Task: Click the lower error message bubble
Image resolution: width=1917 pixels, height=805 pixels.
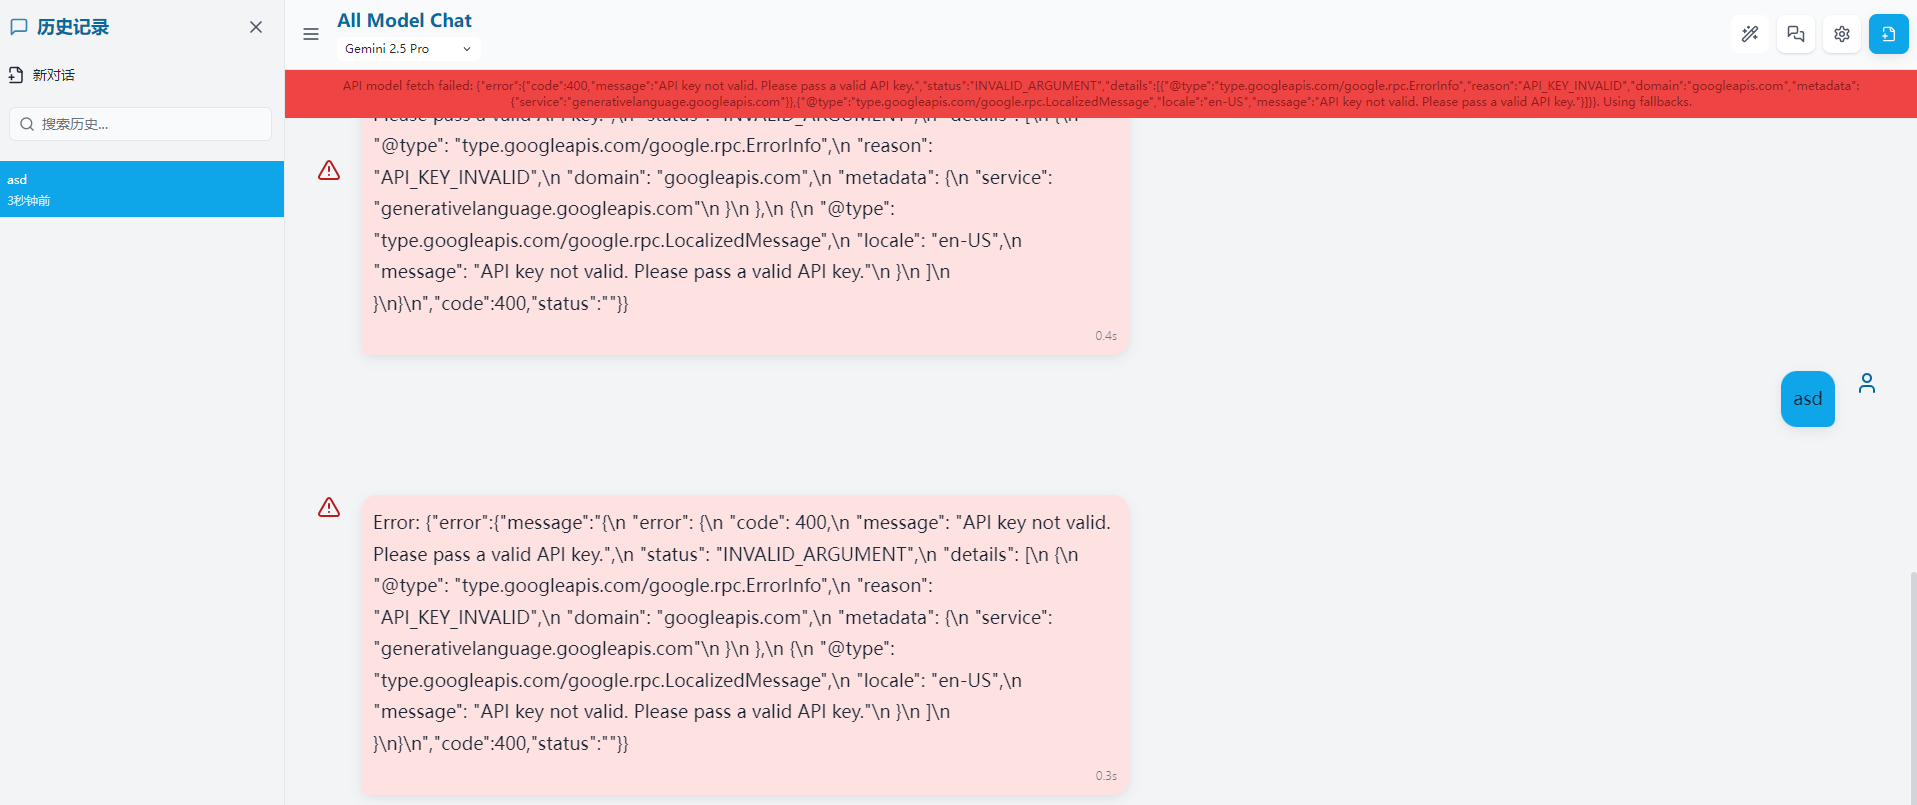Action: 745,645
